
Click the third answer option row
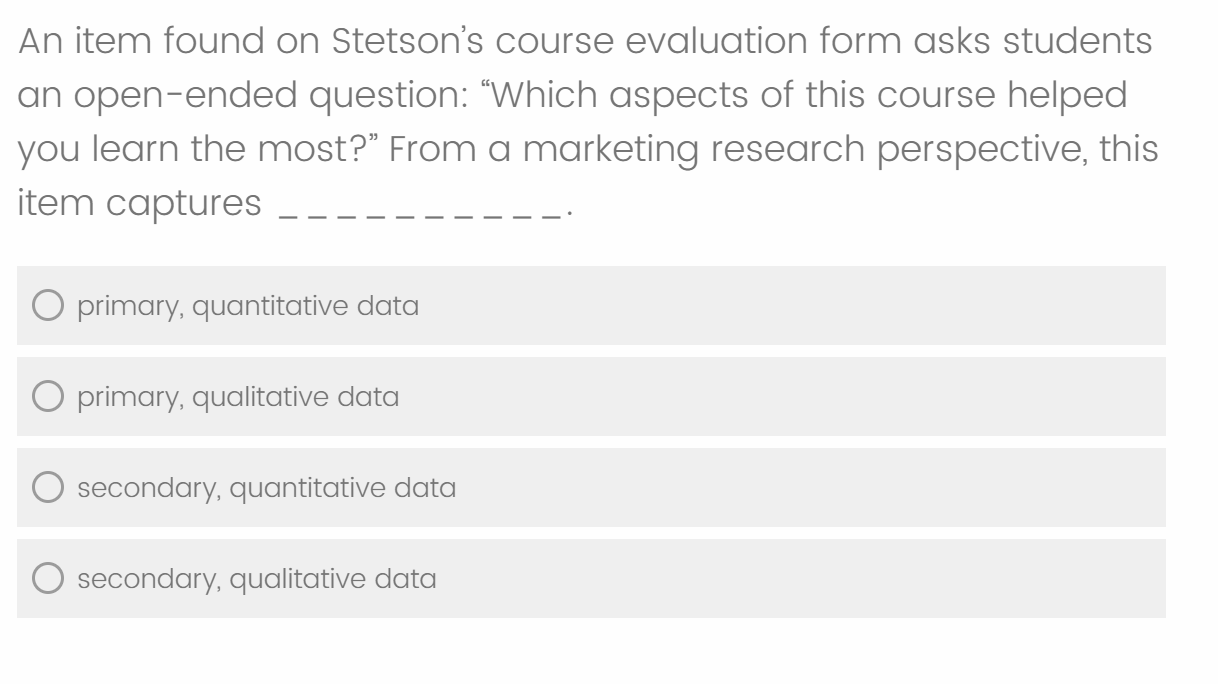coord(590,485)
